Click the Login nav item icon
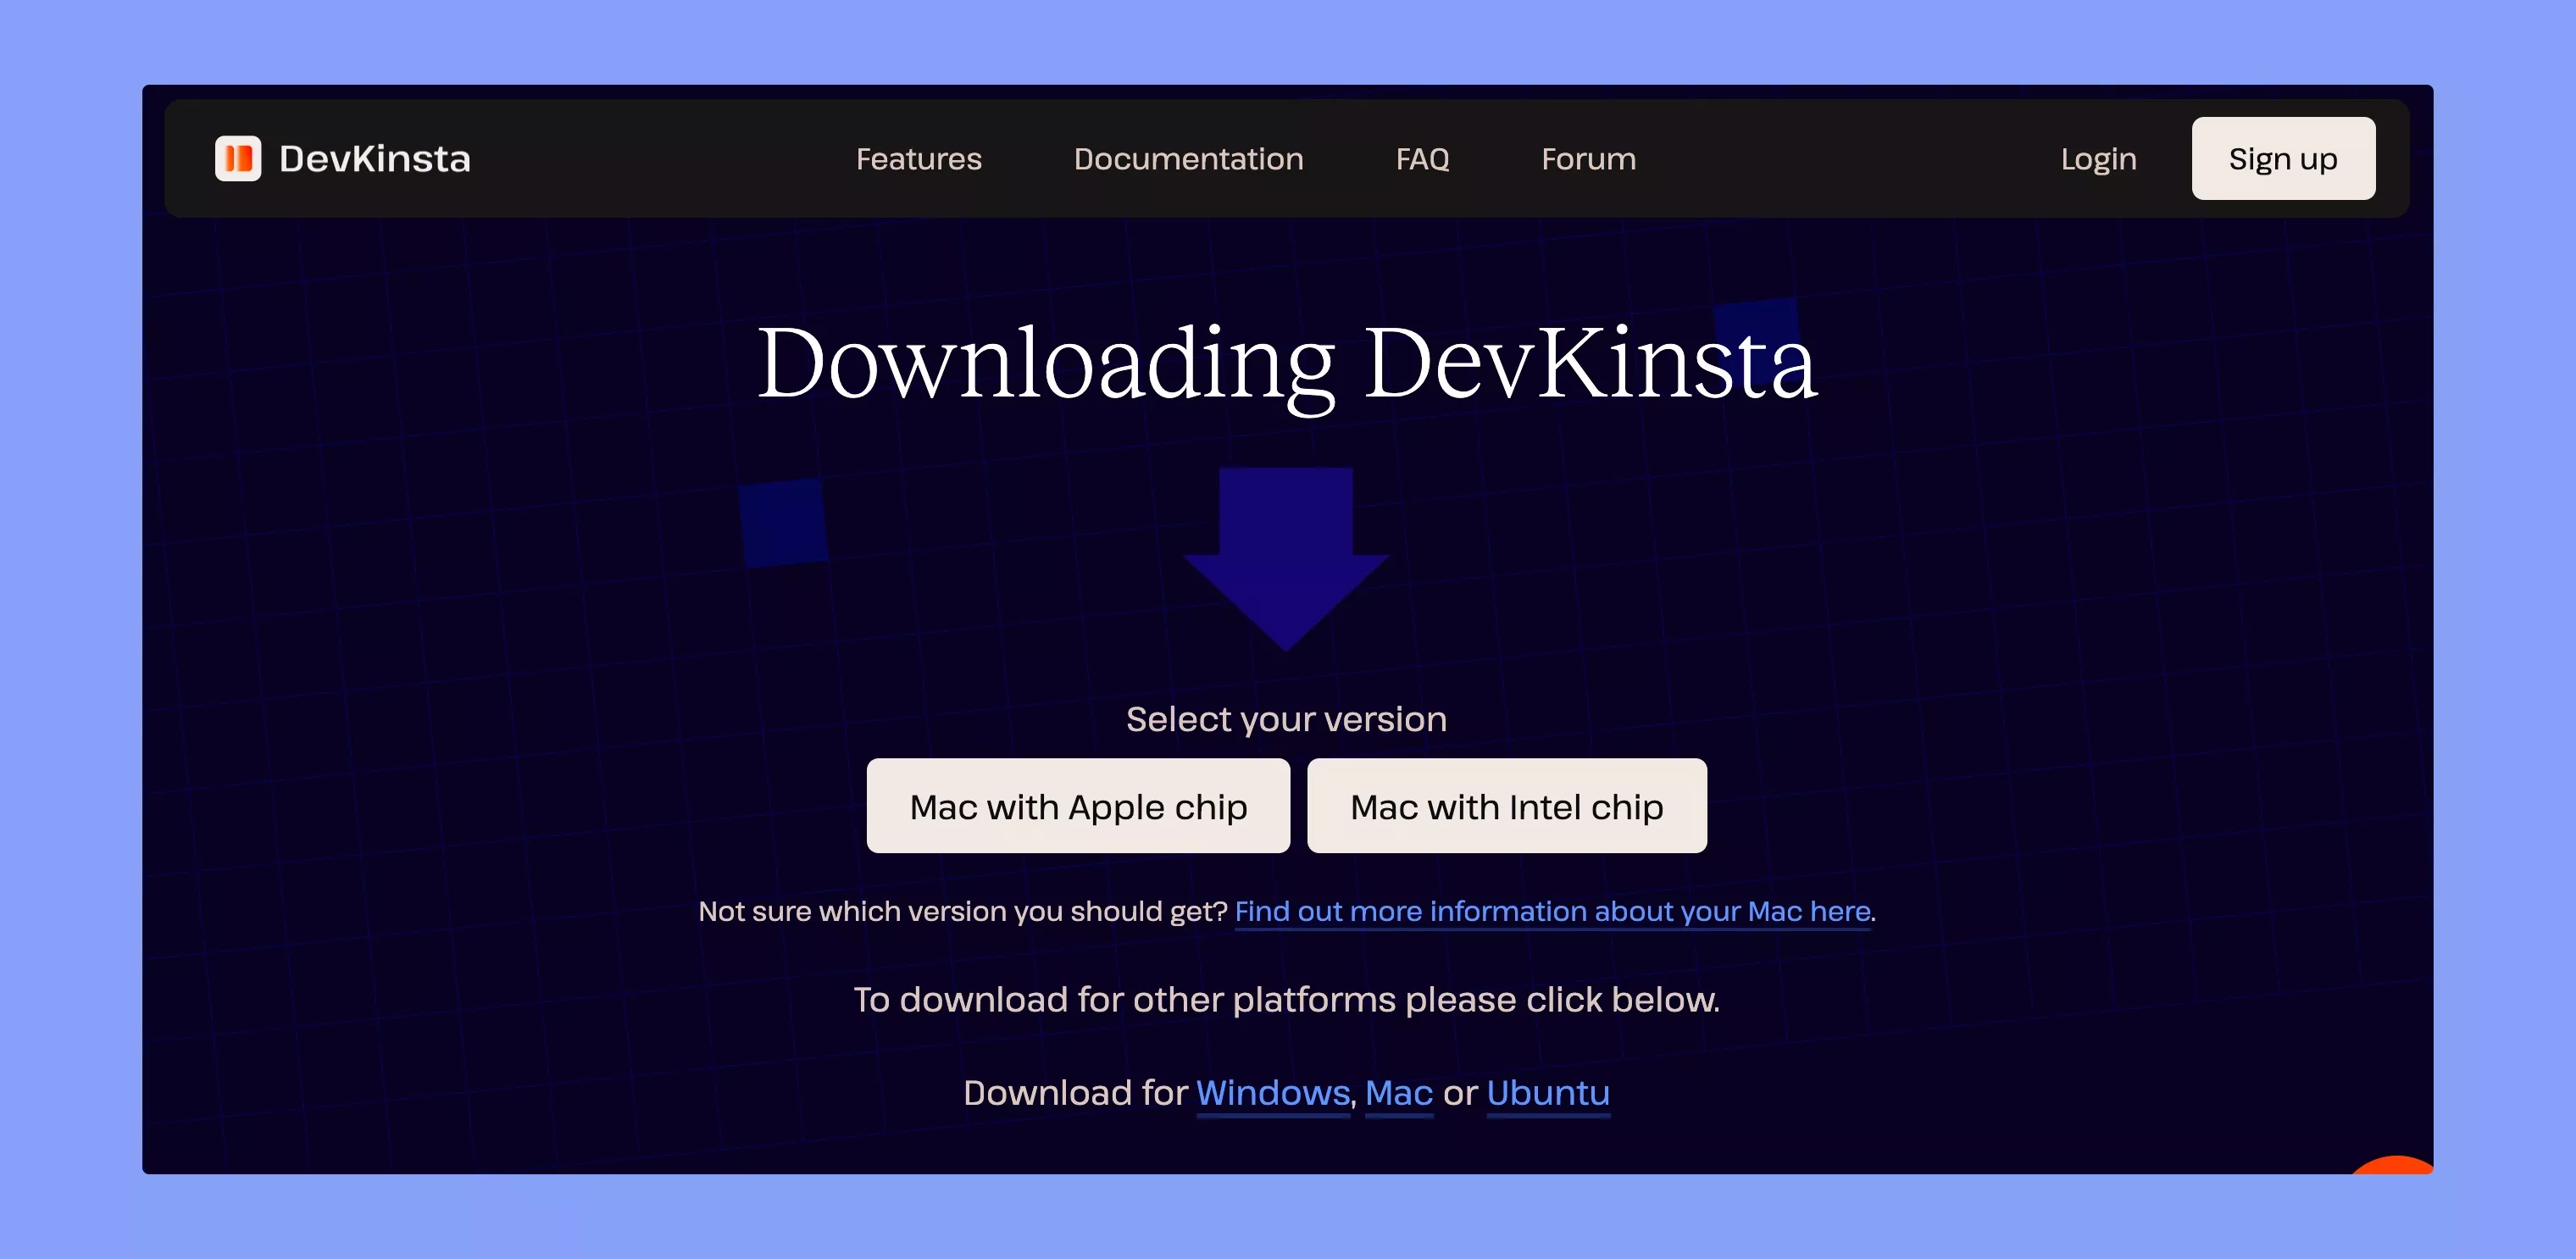2576x1259 pixels. click(x=2100, y=159)
